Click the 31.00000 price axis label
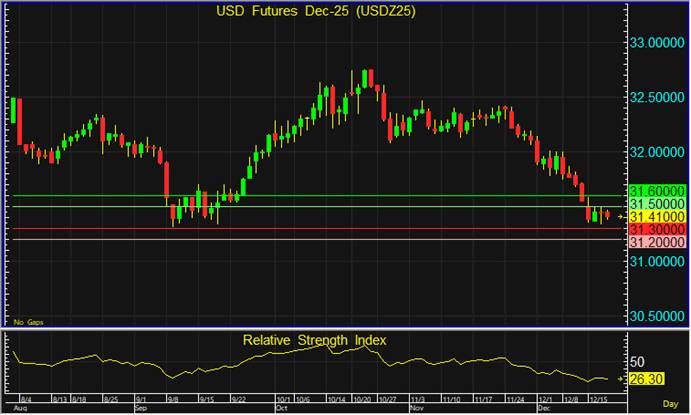The height and width of the screenshot is (415, 691). pos(657,262)
